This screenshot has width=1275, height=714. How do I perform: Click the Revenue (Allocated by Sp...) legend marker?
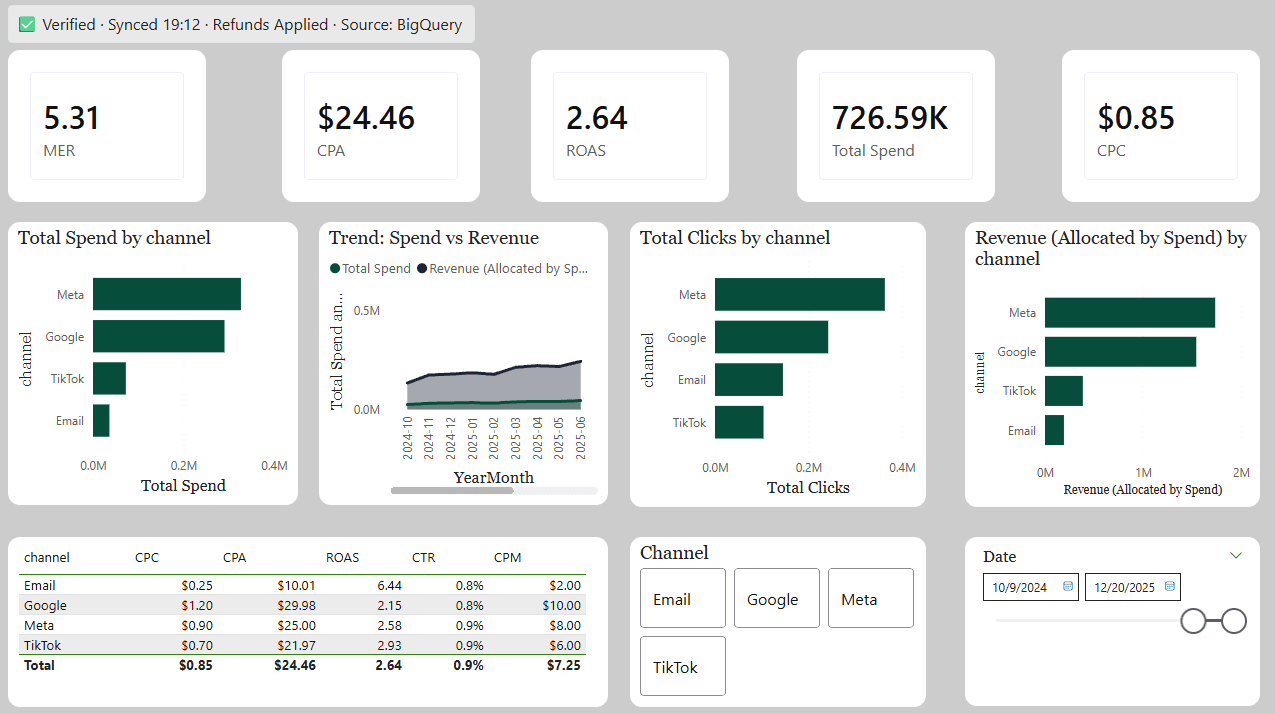point(422,269)
